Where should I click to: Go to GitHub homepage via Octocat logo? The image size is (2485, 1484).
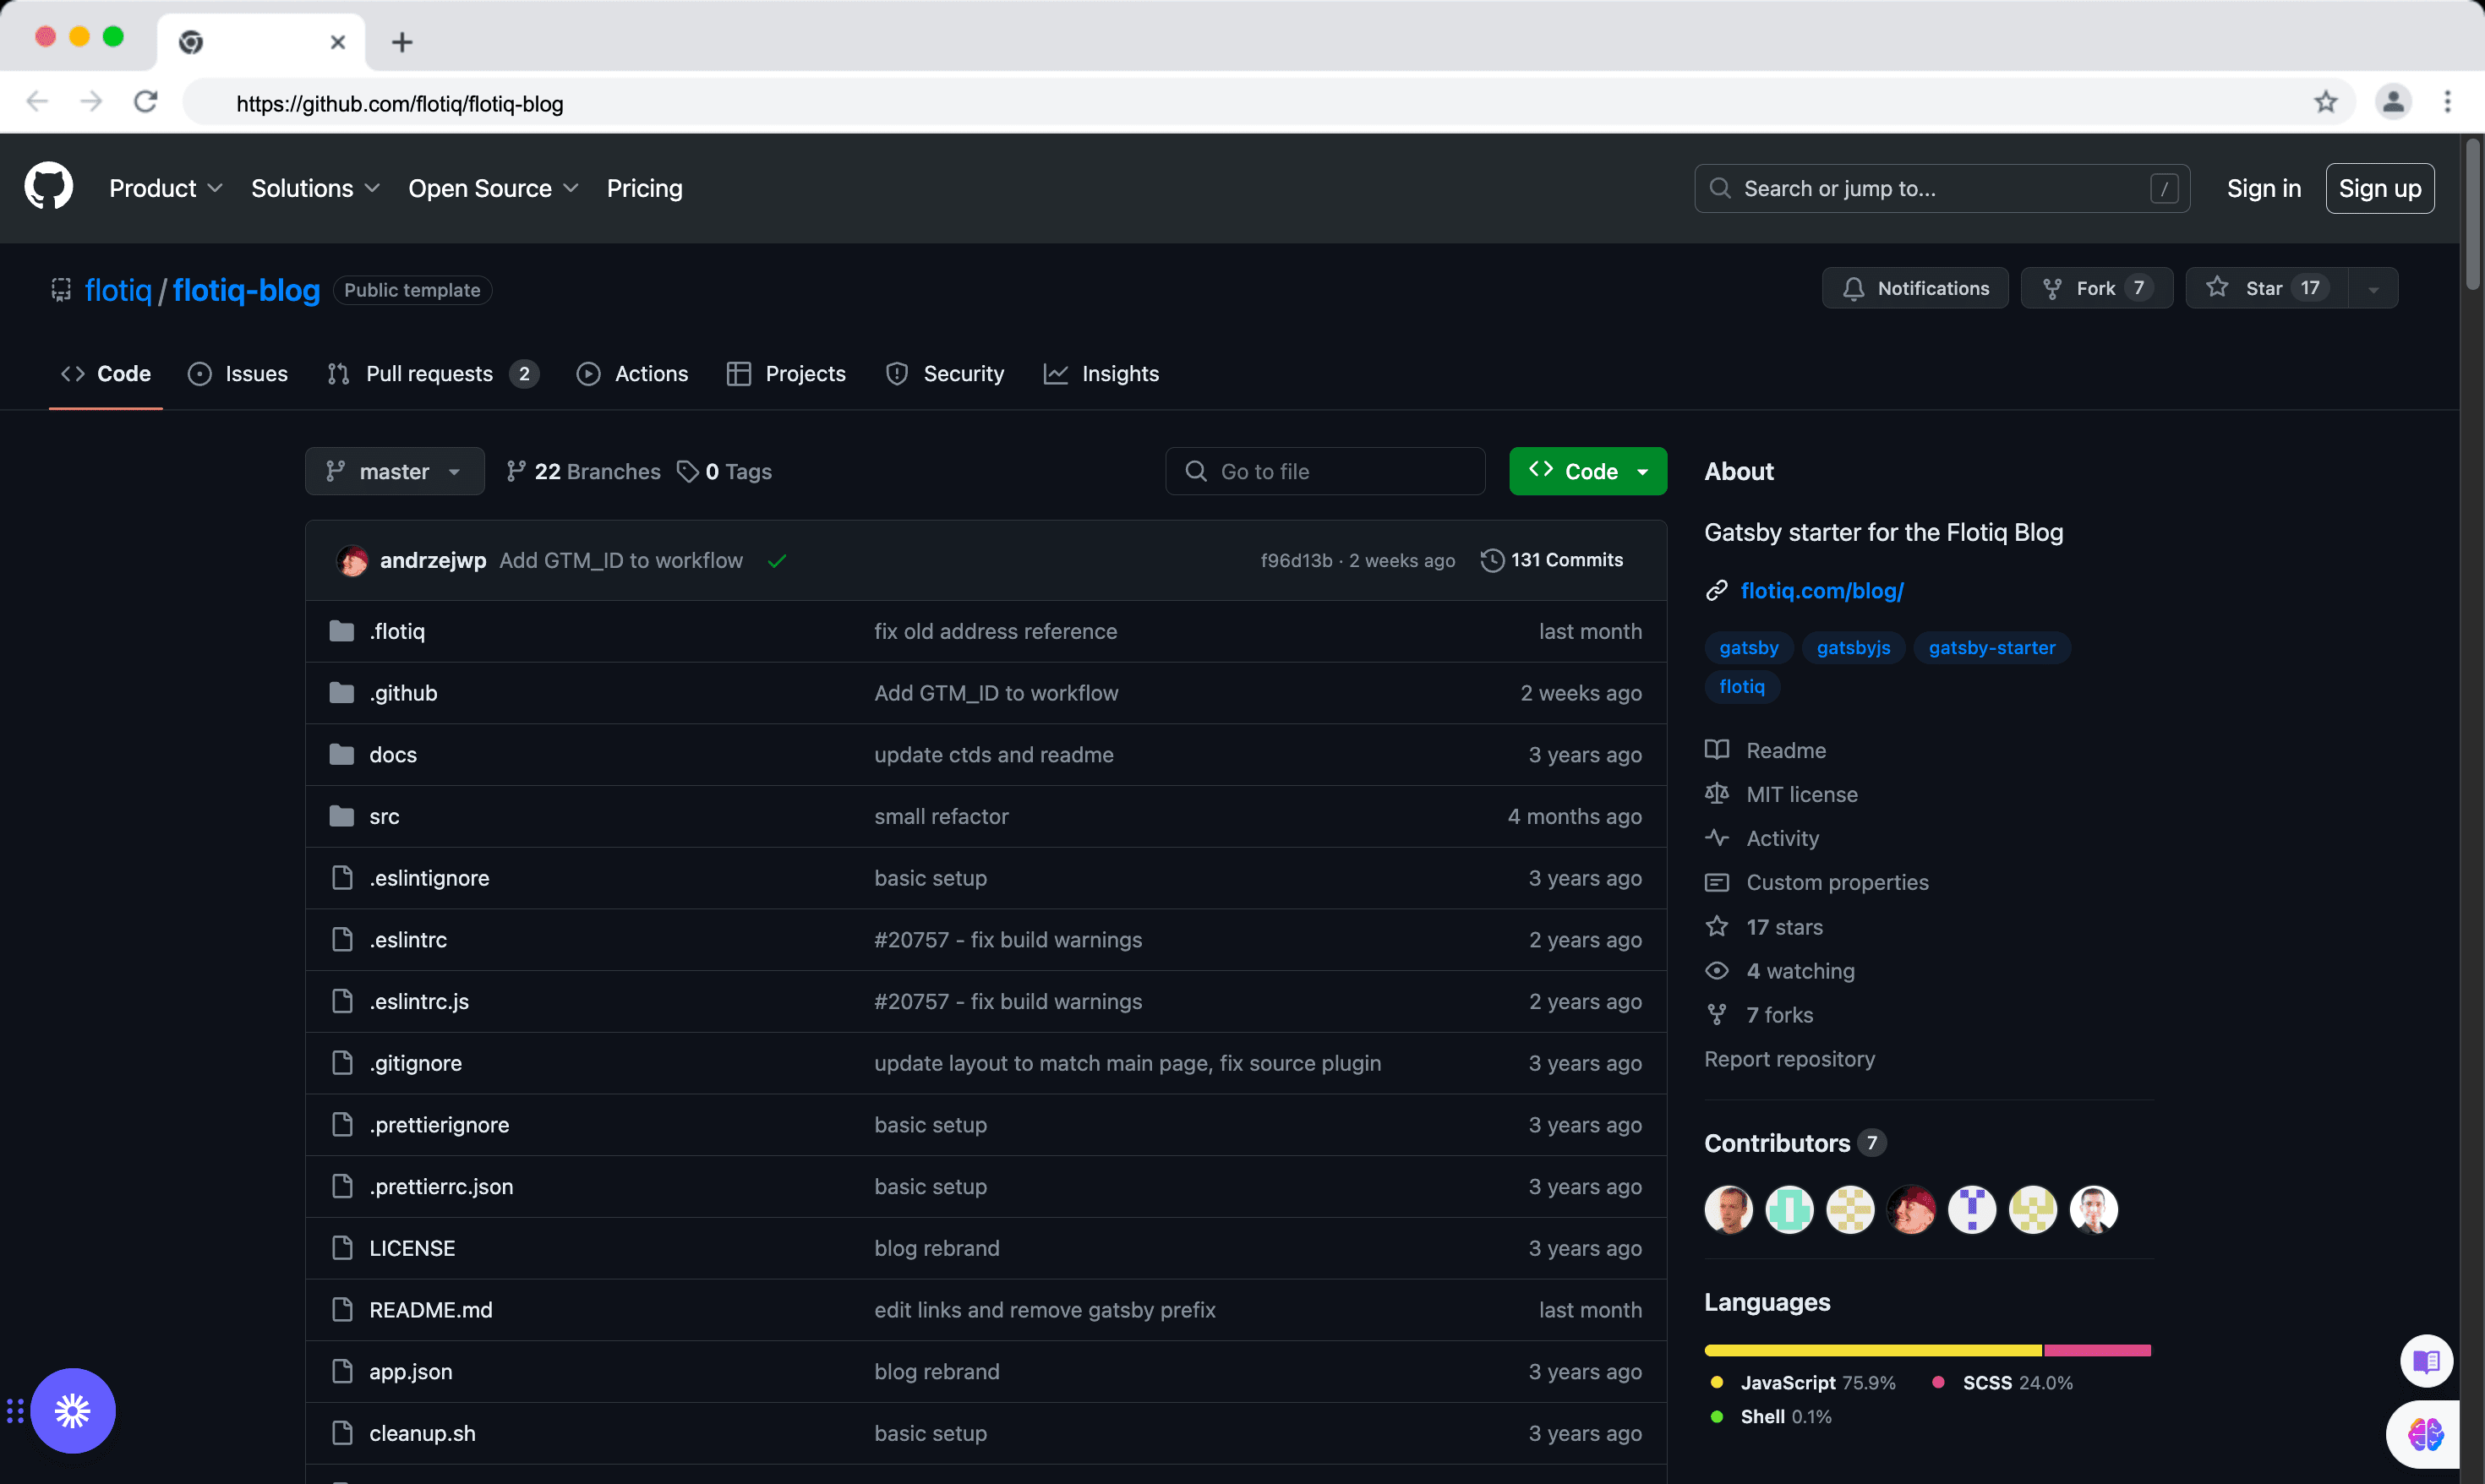pyautogui.click(x=48, y=187)
